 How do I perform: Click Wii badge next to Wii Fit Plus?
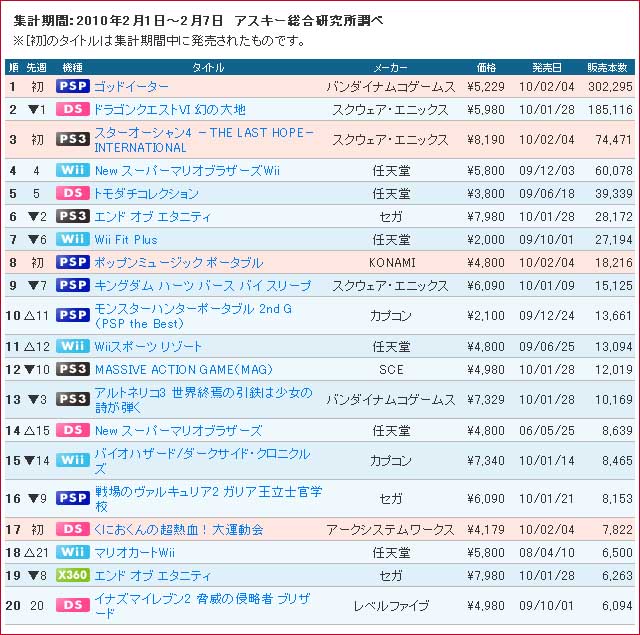point(73,239)
